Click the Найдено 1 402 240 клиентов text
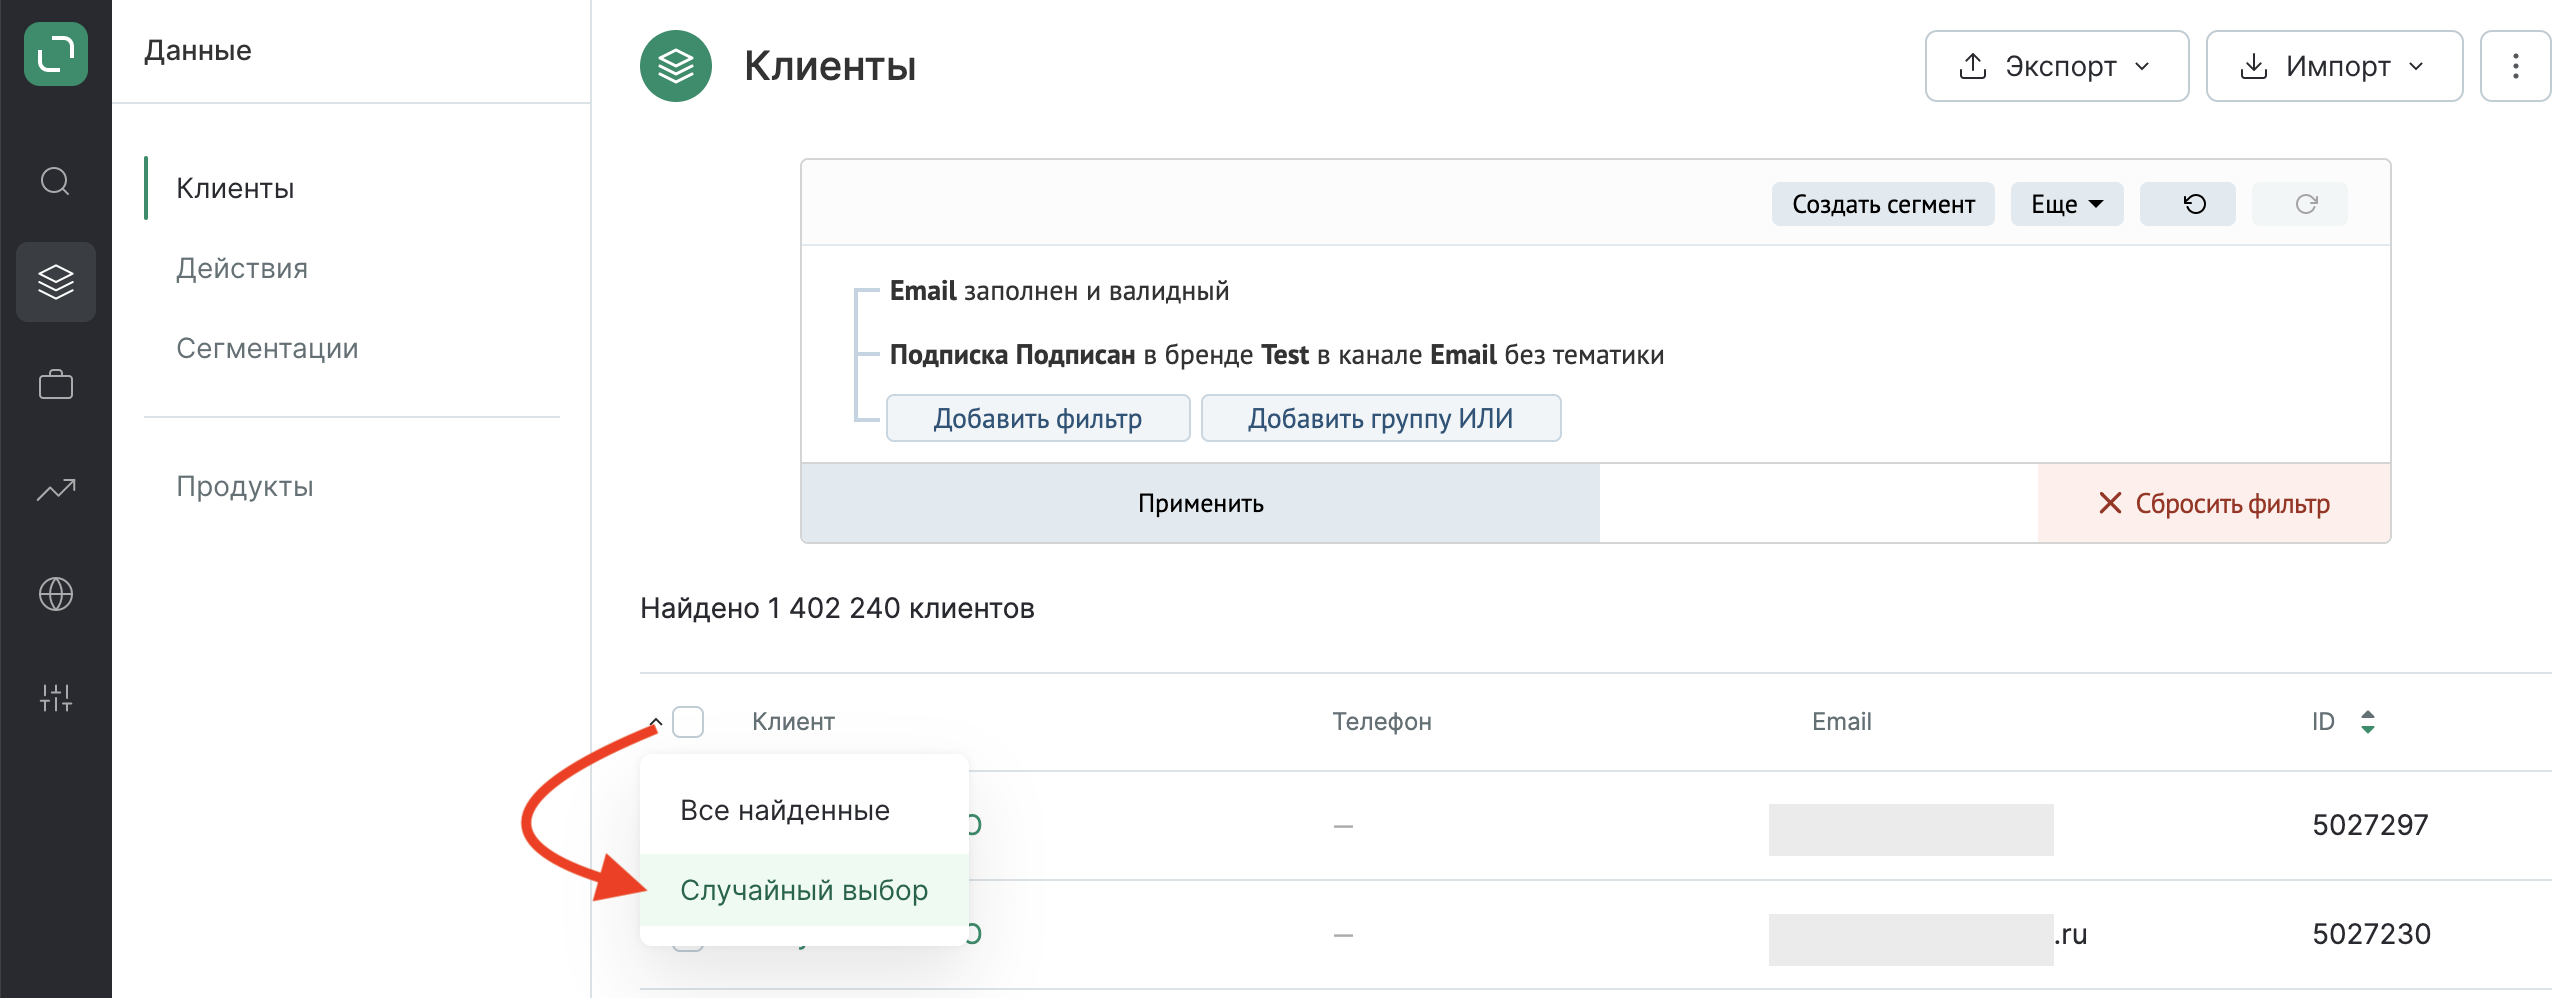The width and height of the screenshot is (2574, 998). pos(837,608)
